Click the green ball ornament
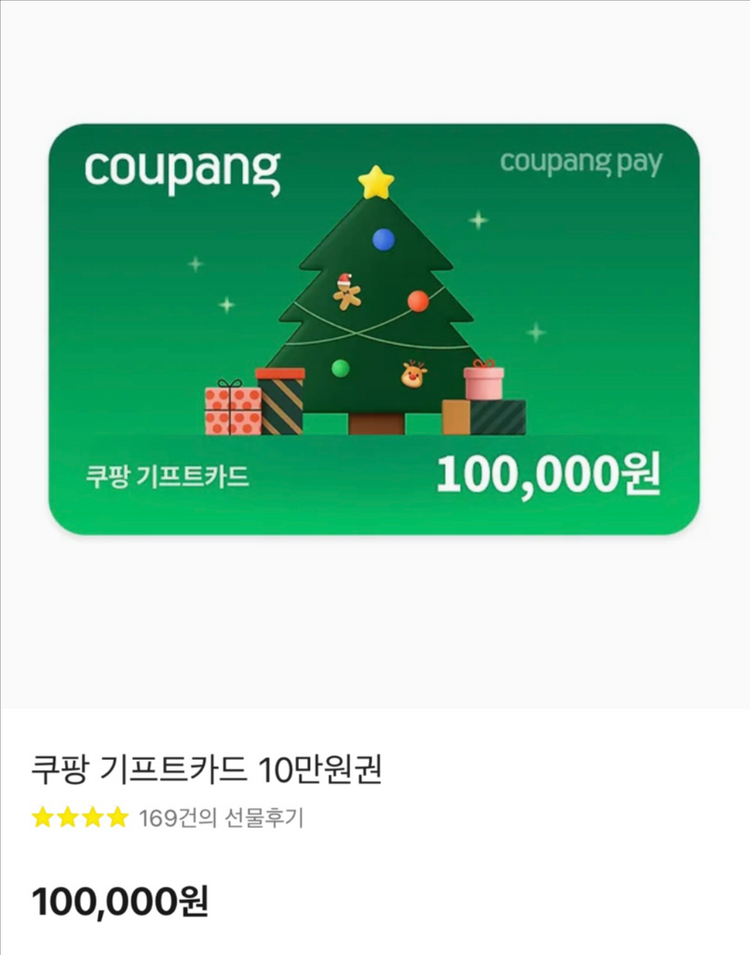The height and width of the screenshot is (955, 750). [x=340, y=368]
